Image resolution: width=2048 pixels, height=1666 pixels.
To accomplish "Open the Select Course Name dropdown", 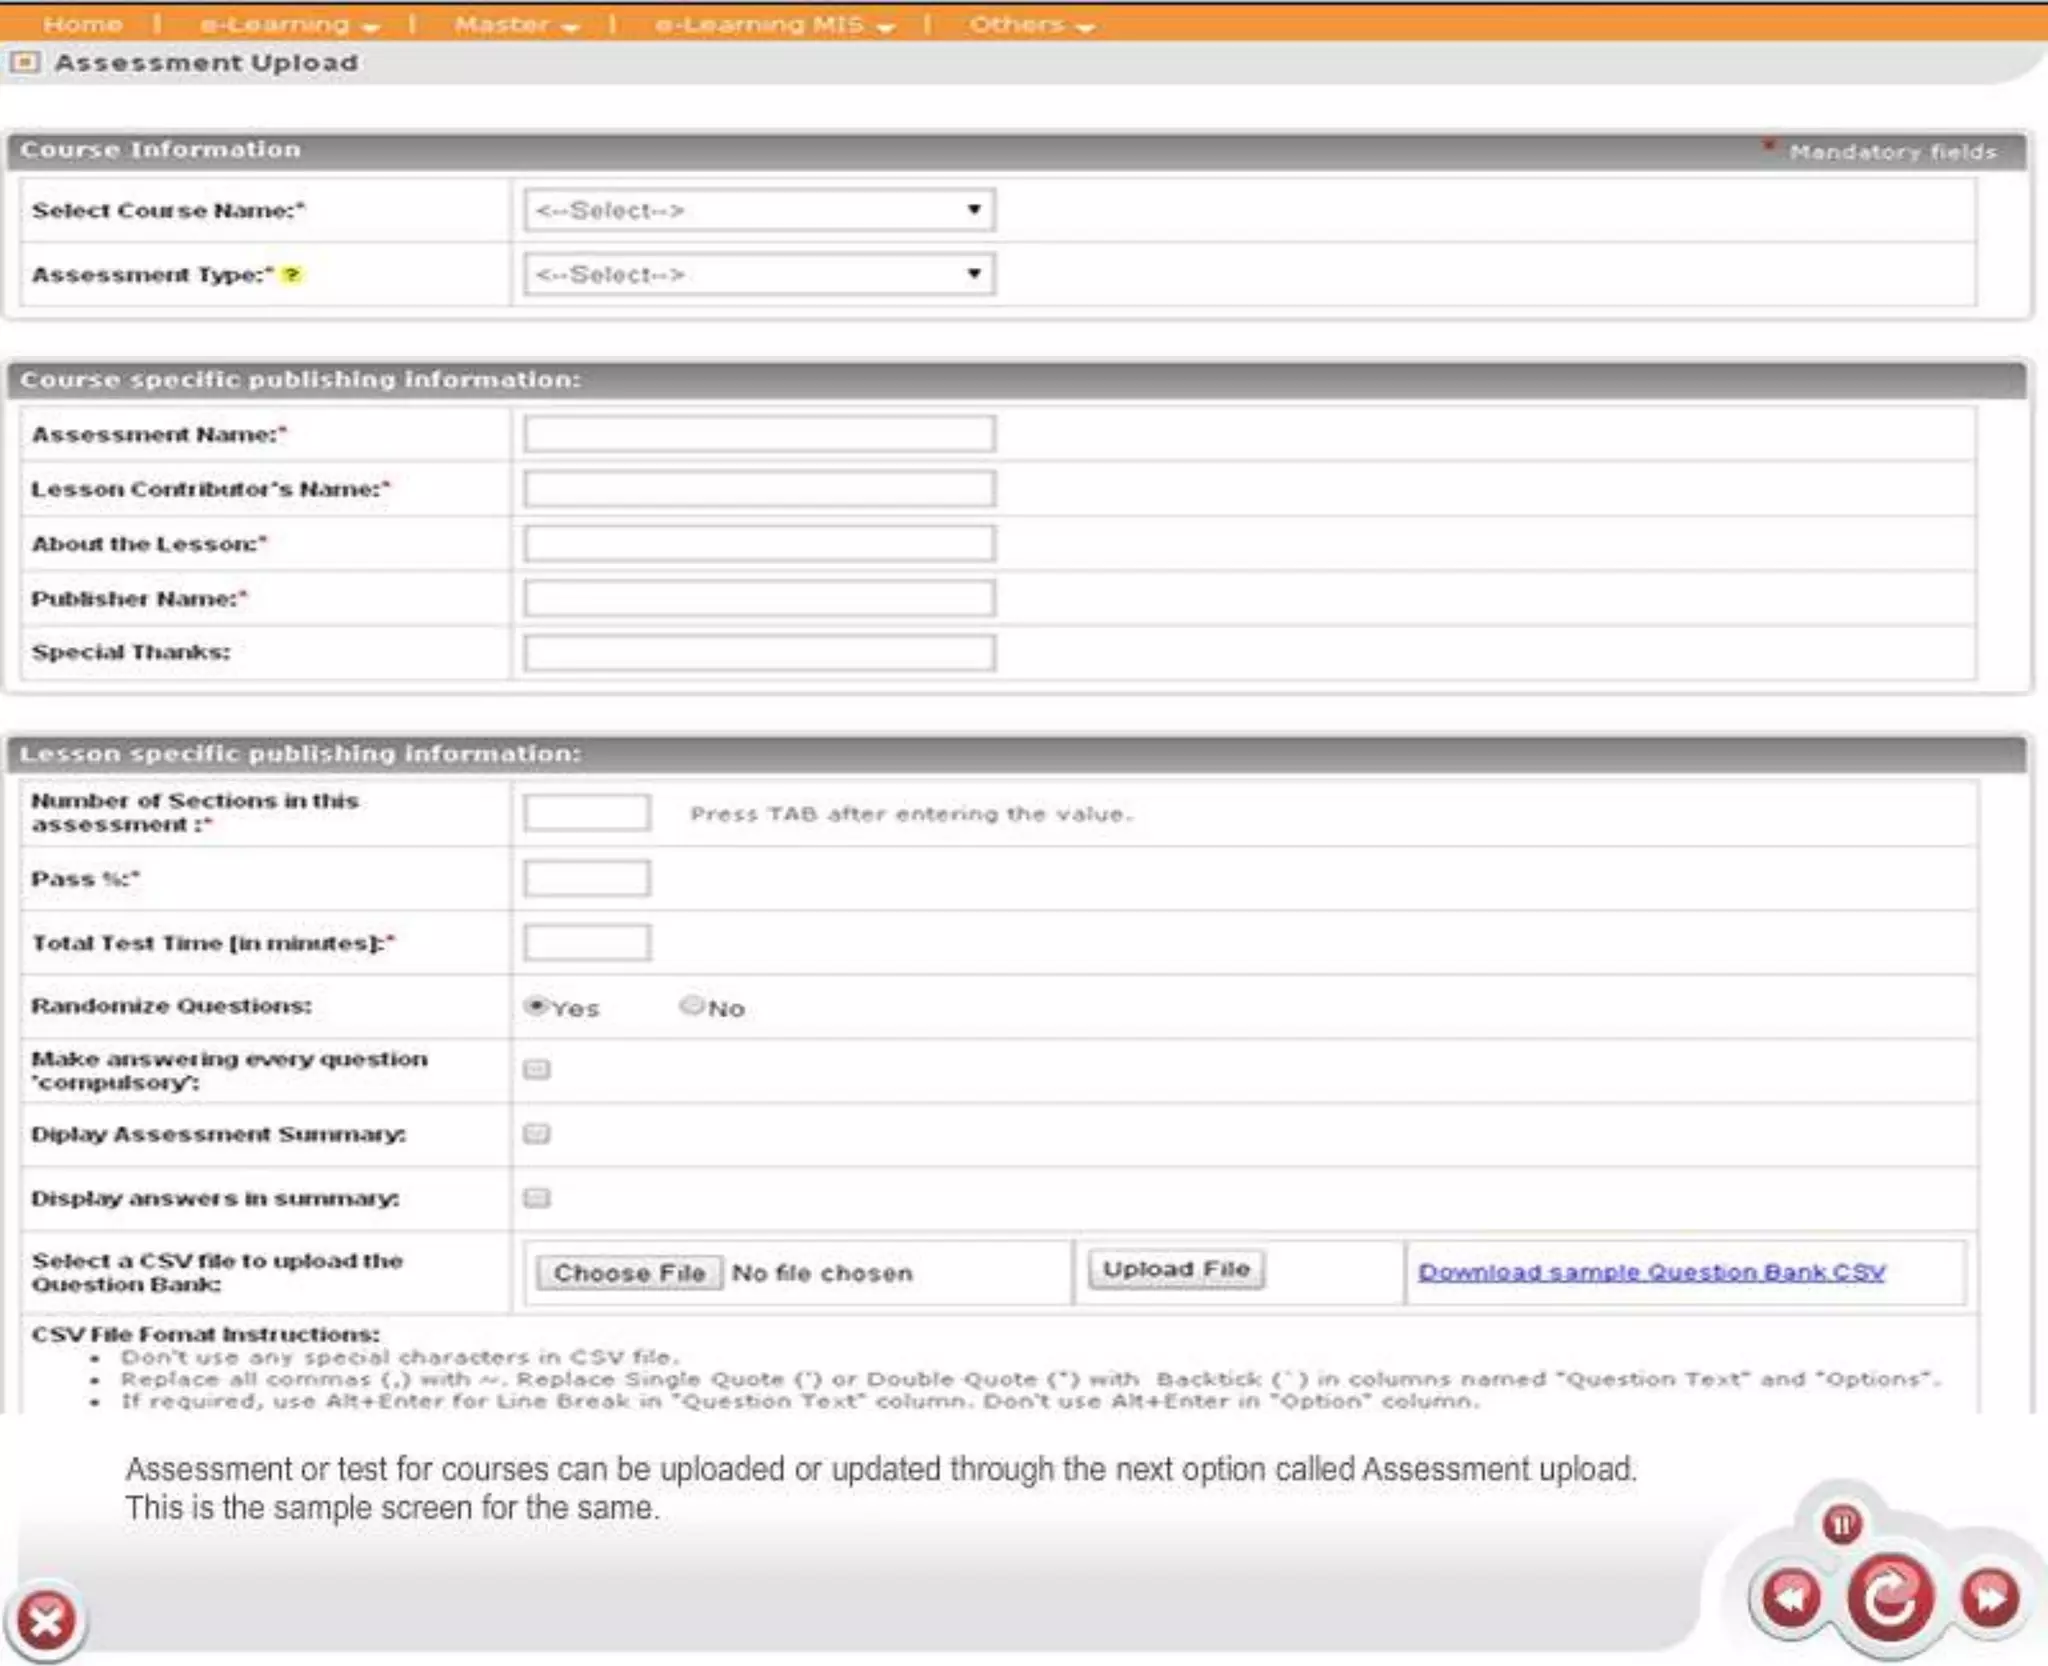I will [x=759, y=210].
